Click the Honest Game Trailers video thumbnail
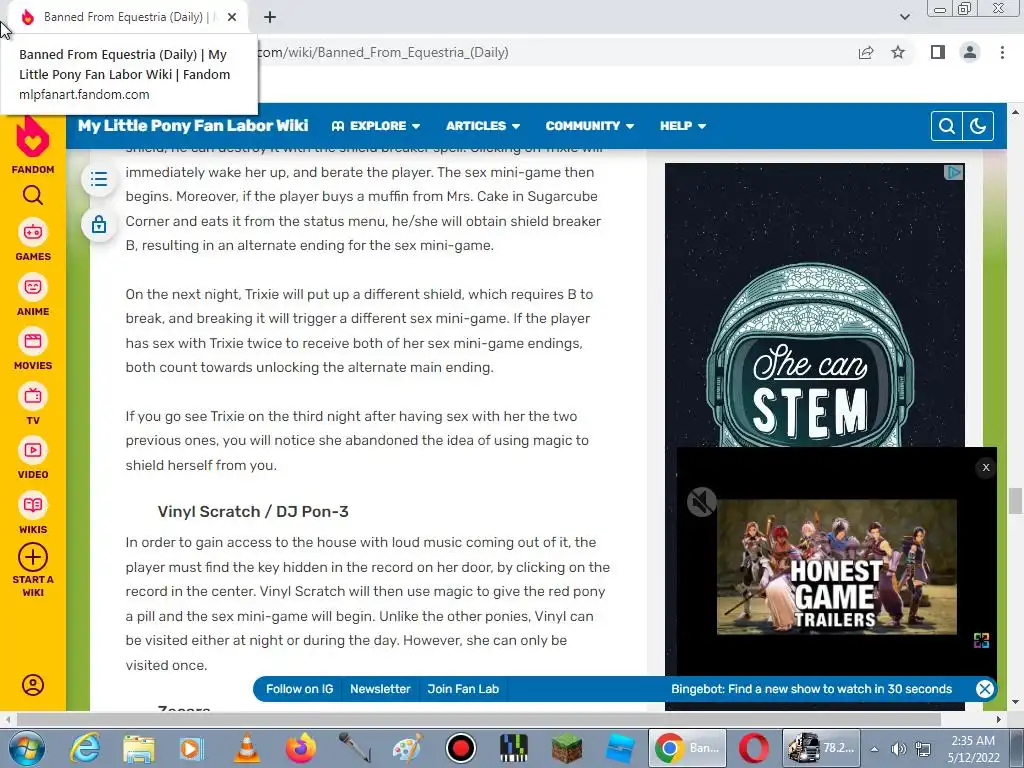 tap(837, 567)
